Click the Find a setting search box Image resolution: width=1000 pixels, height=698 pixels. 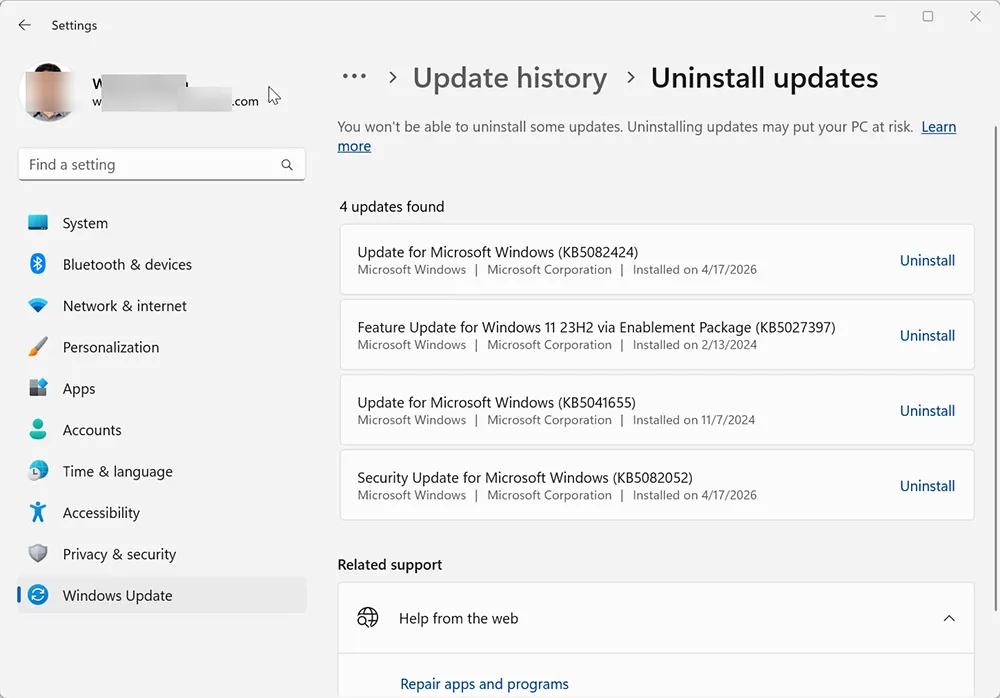point(161,165)
